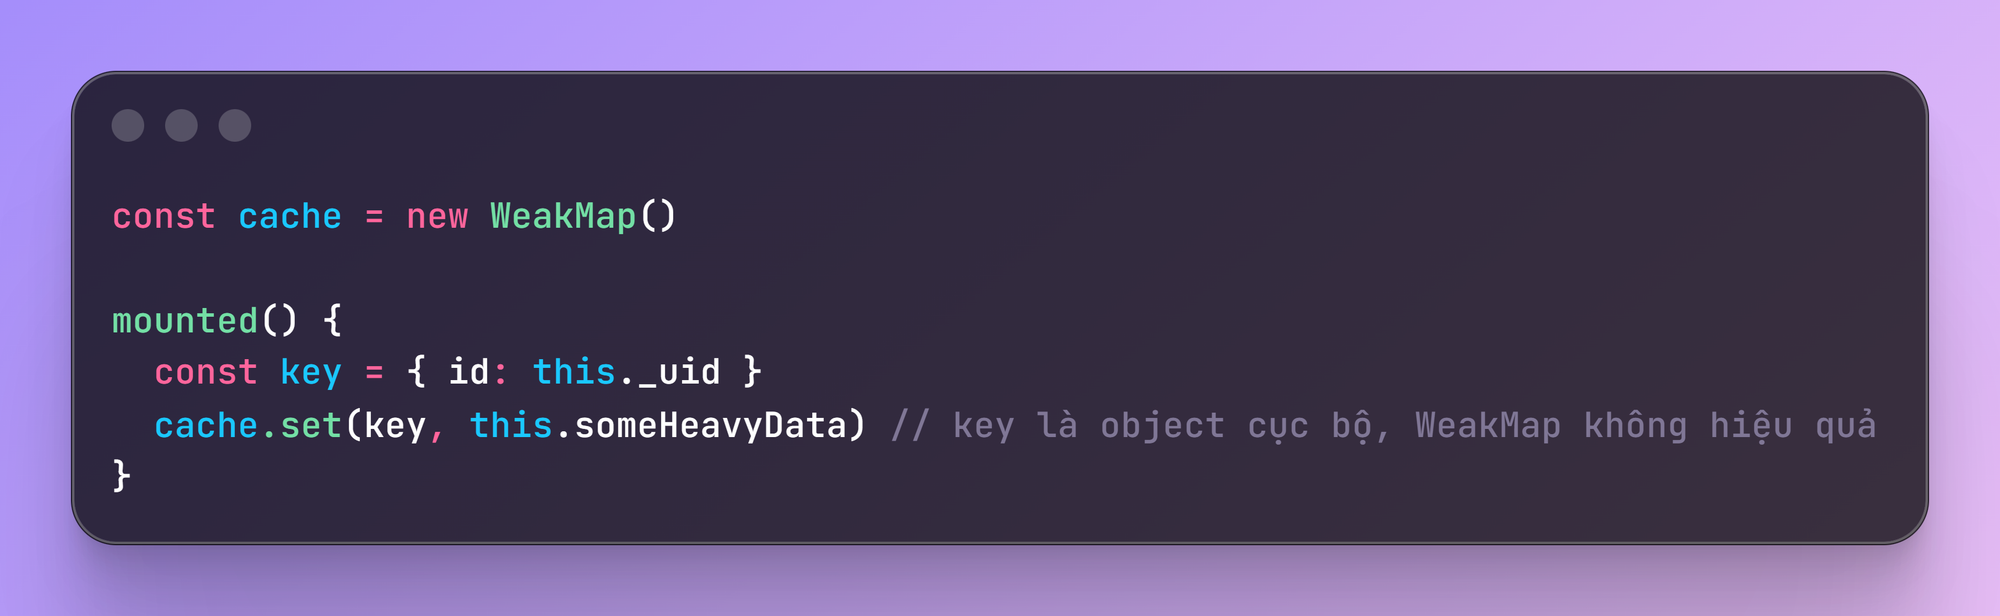The image size is (2000, 616).
Task: Click the word "hiệu" in the comment
Action: pos(1750,426)
